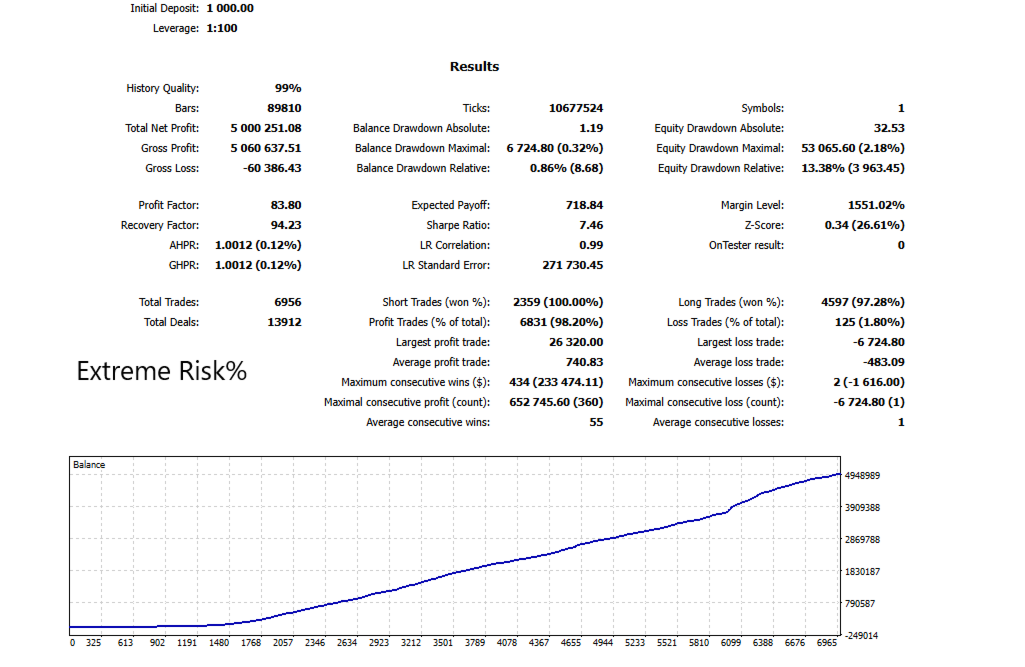This screenshot has height=667, width=1025.
Task: Select Total Deals value 13912
Action: click(284, 322)
